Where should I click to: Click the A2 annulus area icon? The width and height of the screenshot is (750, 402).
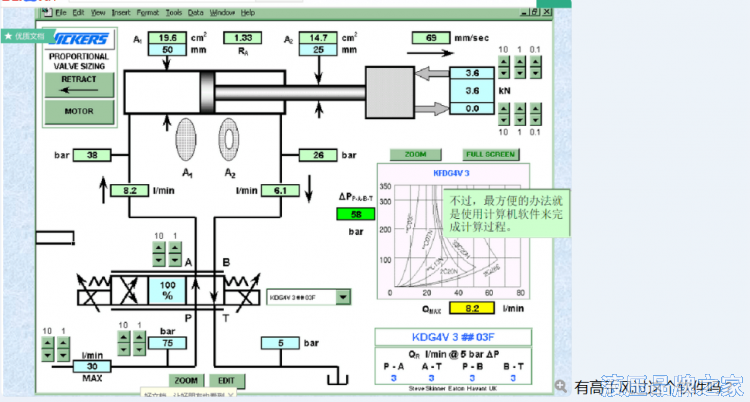pyautogui.click(x=230, y=139)
